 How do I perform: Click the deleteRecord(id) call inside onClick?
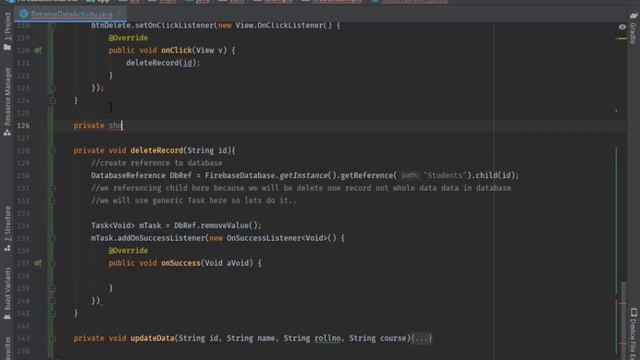(162, 63)
